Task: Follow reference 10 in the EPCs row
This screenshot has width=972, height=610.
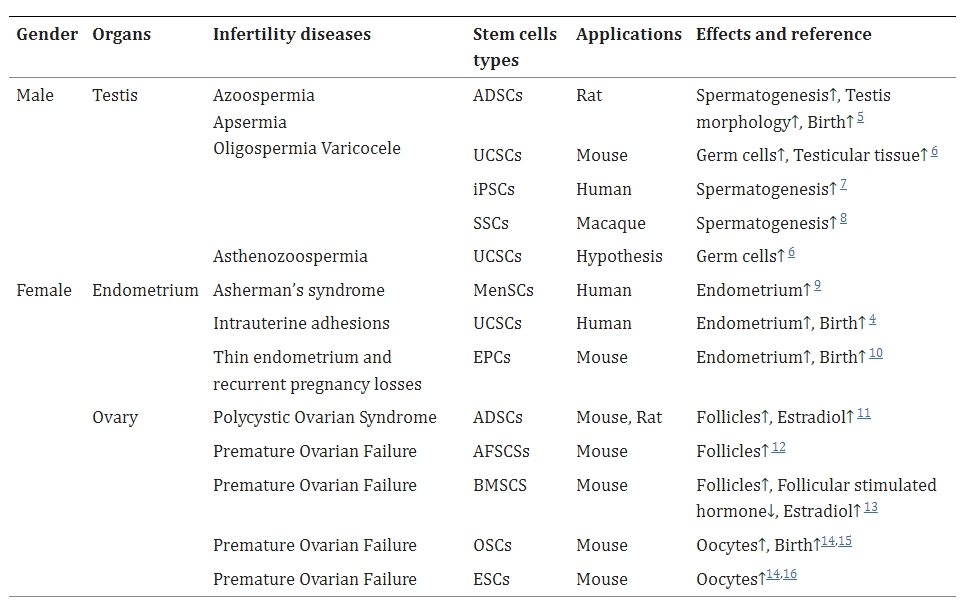Action: (x=876, y=353)
